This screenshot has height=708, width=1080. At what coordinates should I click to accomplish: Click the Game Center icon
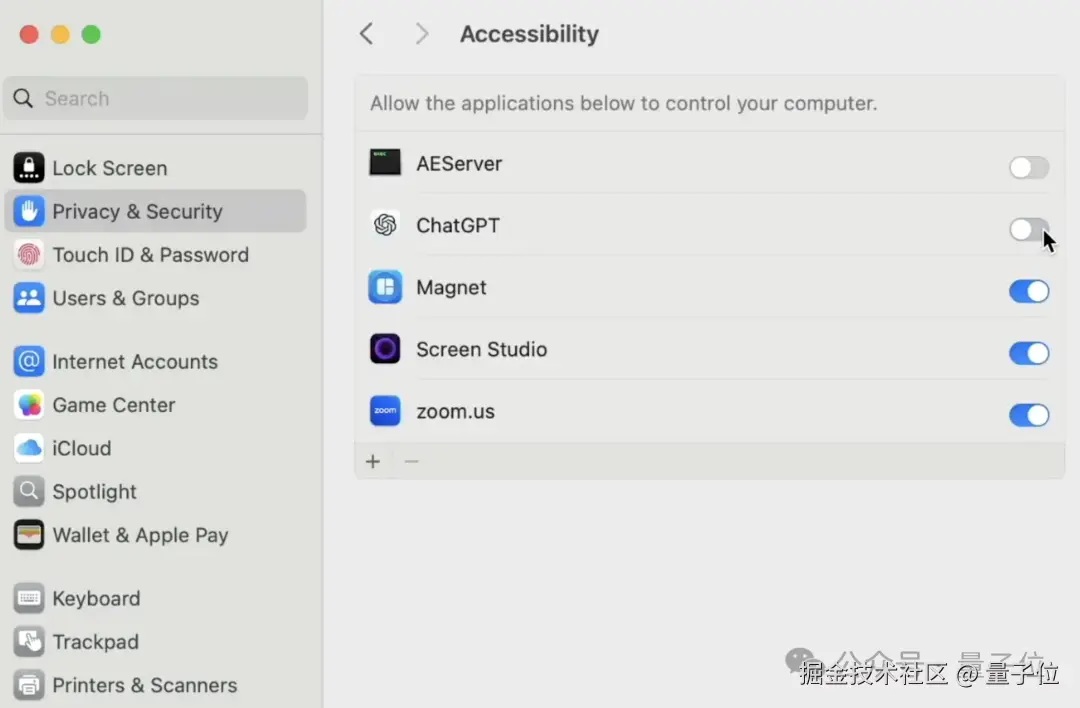coord(29,405)
